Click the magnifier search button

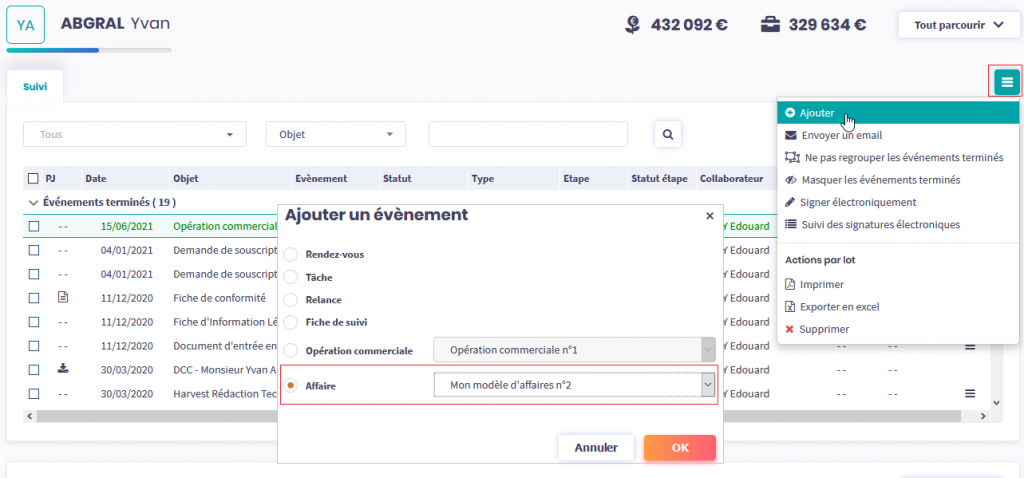pyautogui.click(x=668, y=133)
